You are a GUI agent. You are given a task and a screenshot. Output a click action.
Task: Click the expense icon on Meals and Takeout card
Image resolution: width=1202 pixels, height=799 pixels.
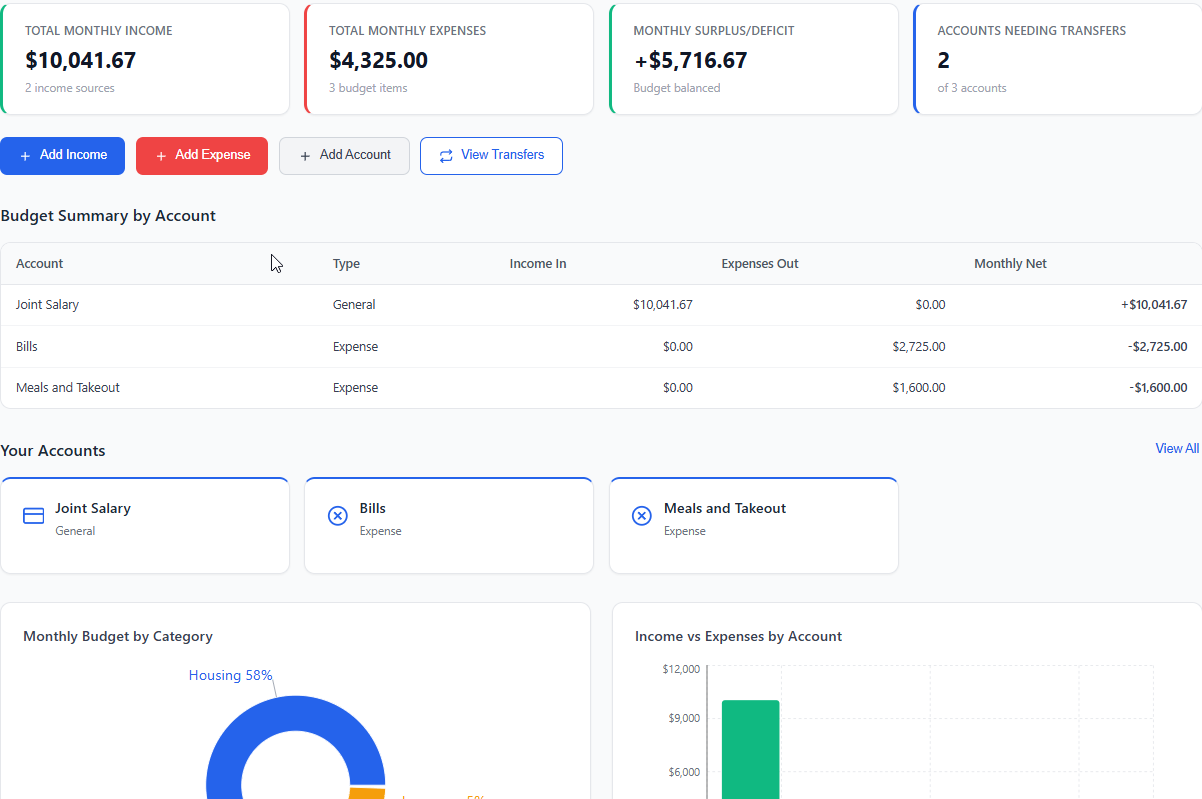coord(641,515)
